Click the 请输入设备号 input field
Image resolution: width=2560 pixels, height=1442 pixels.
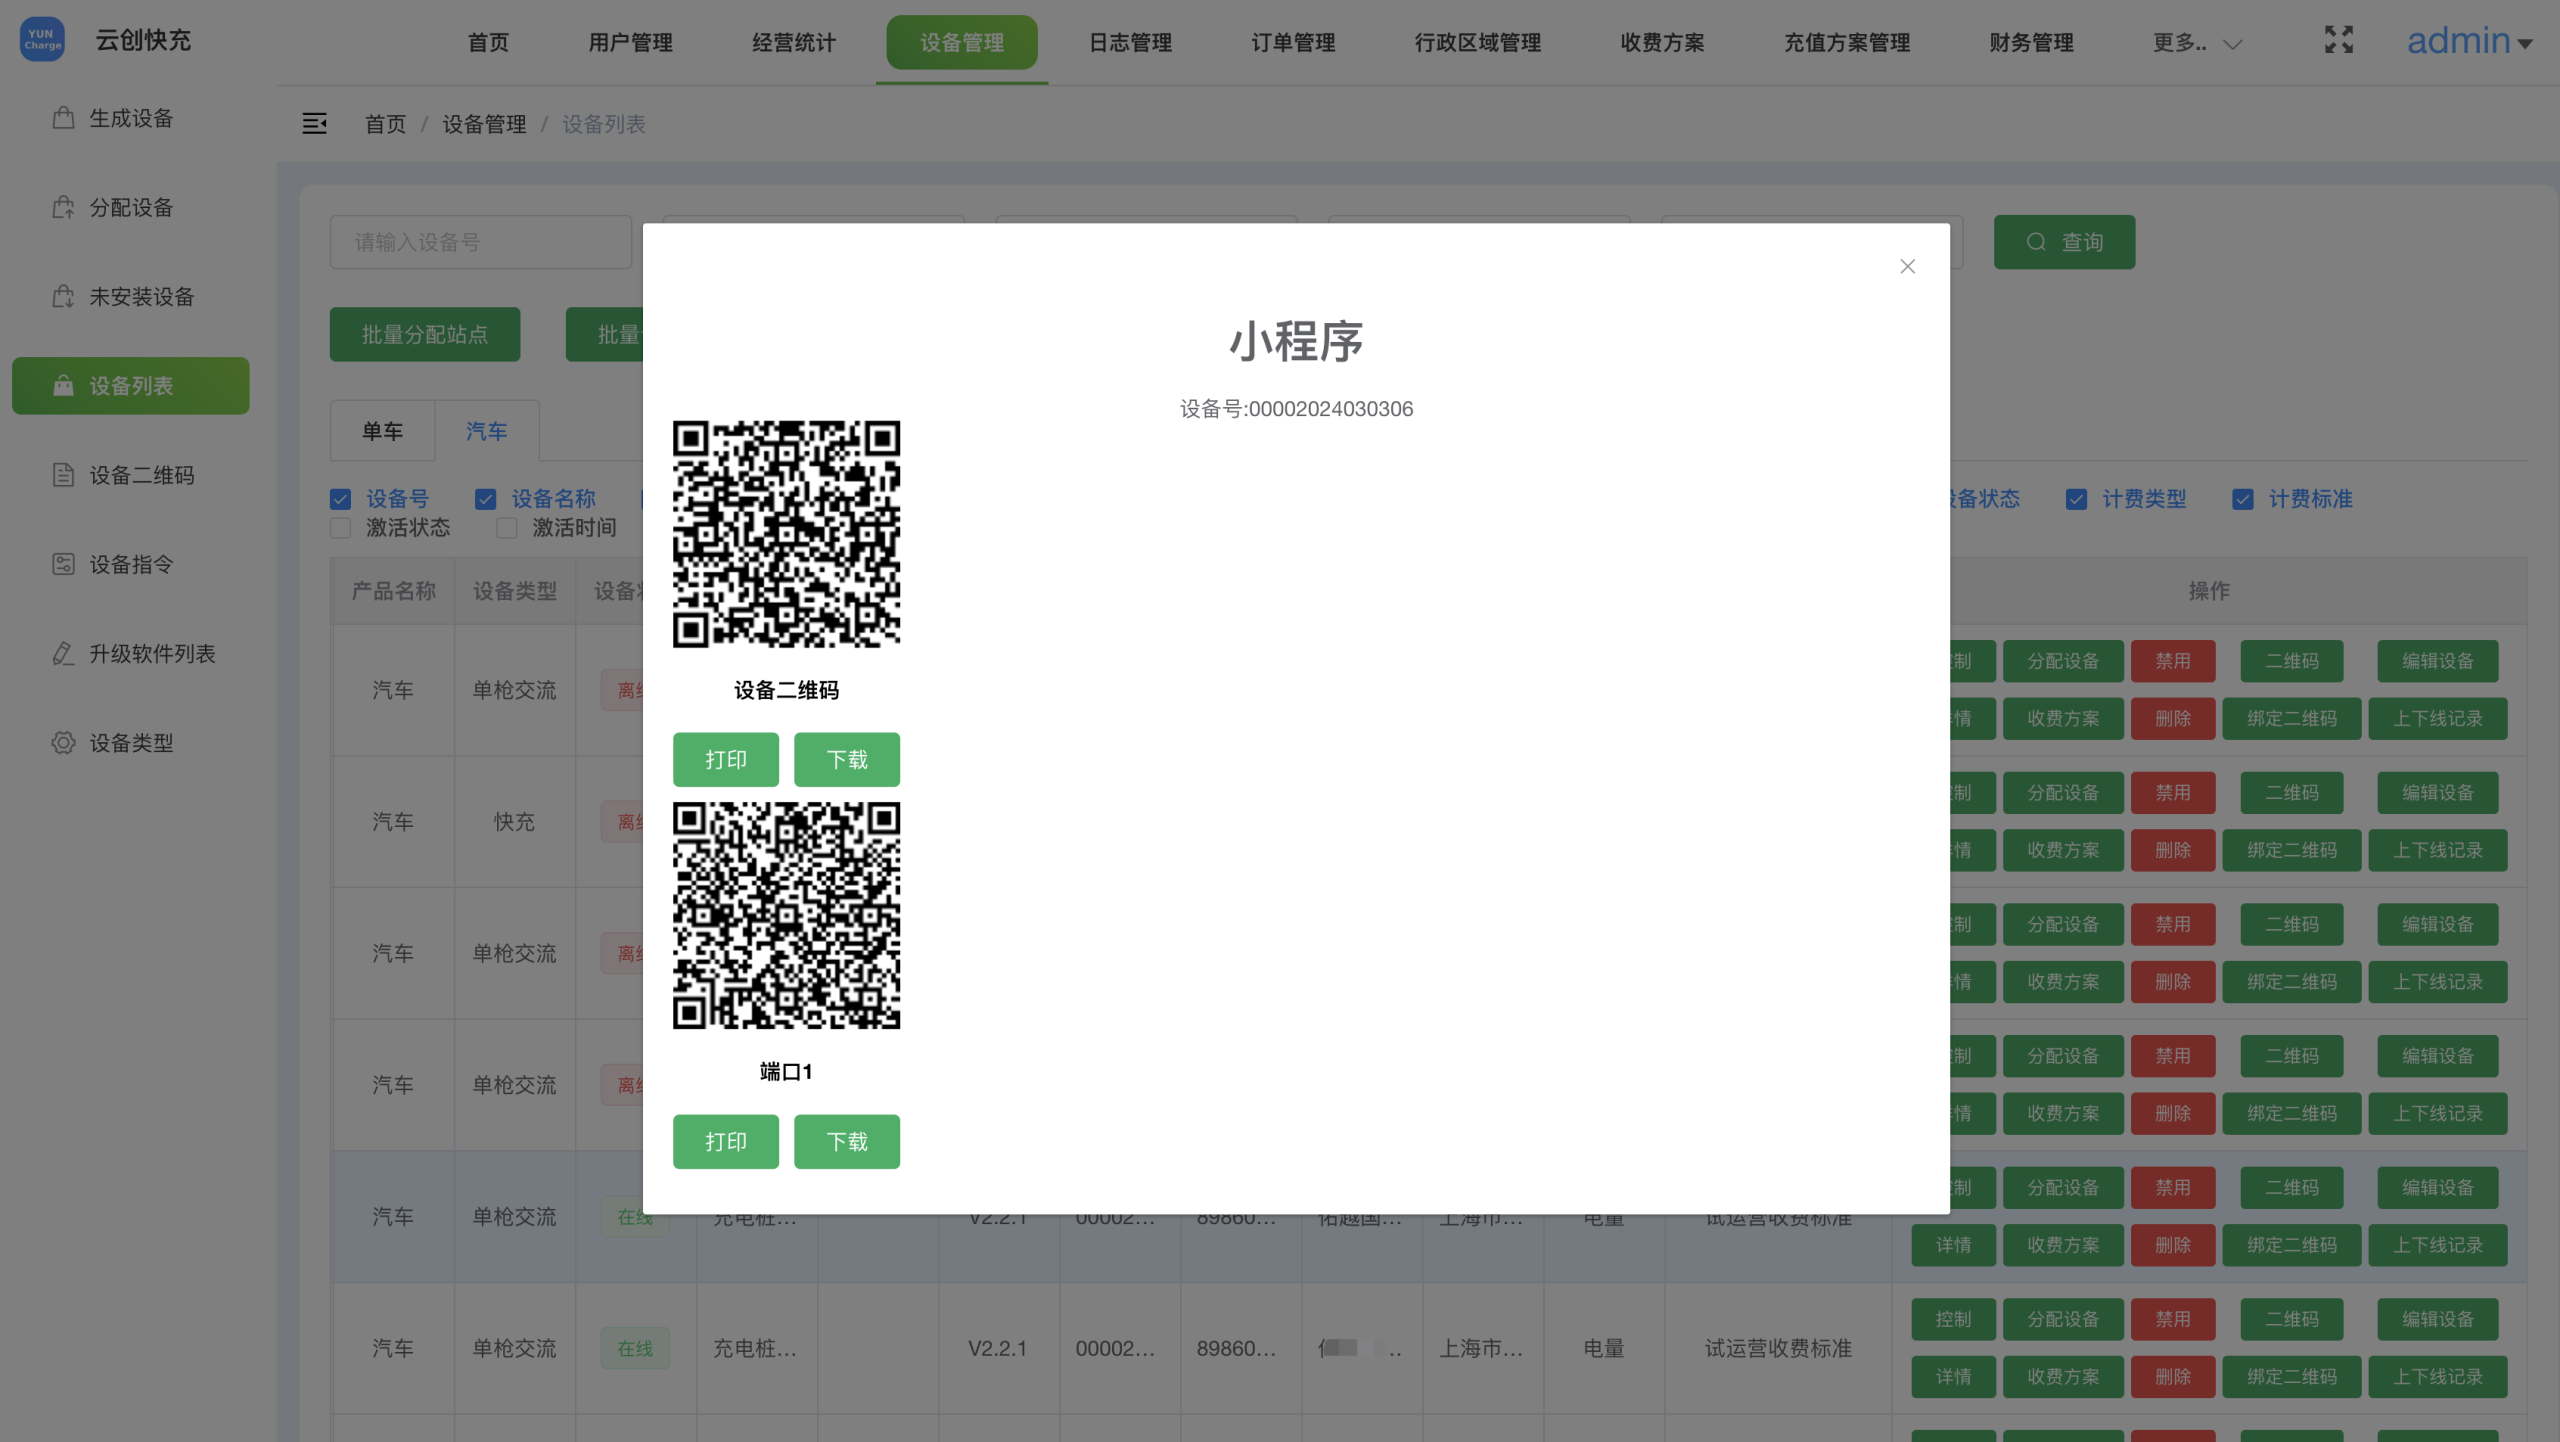pos(480,242)
